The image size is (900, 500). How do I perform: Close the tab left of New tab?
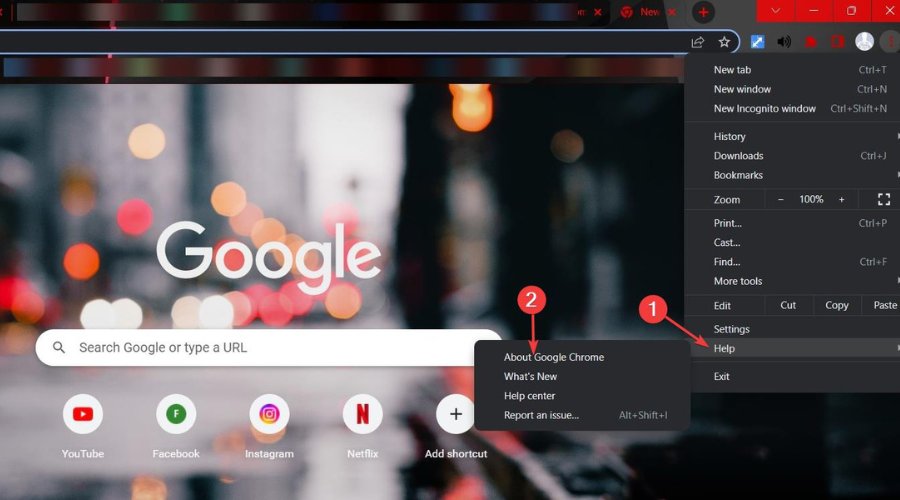pos(598,12)
